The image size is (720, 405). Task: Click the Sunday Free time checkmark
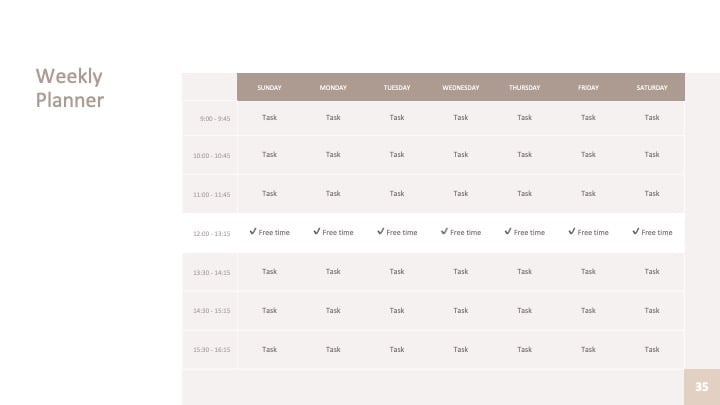(253, 231)
